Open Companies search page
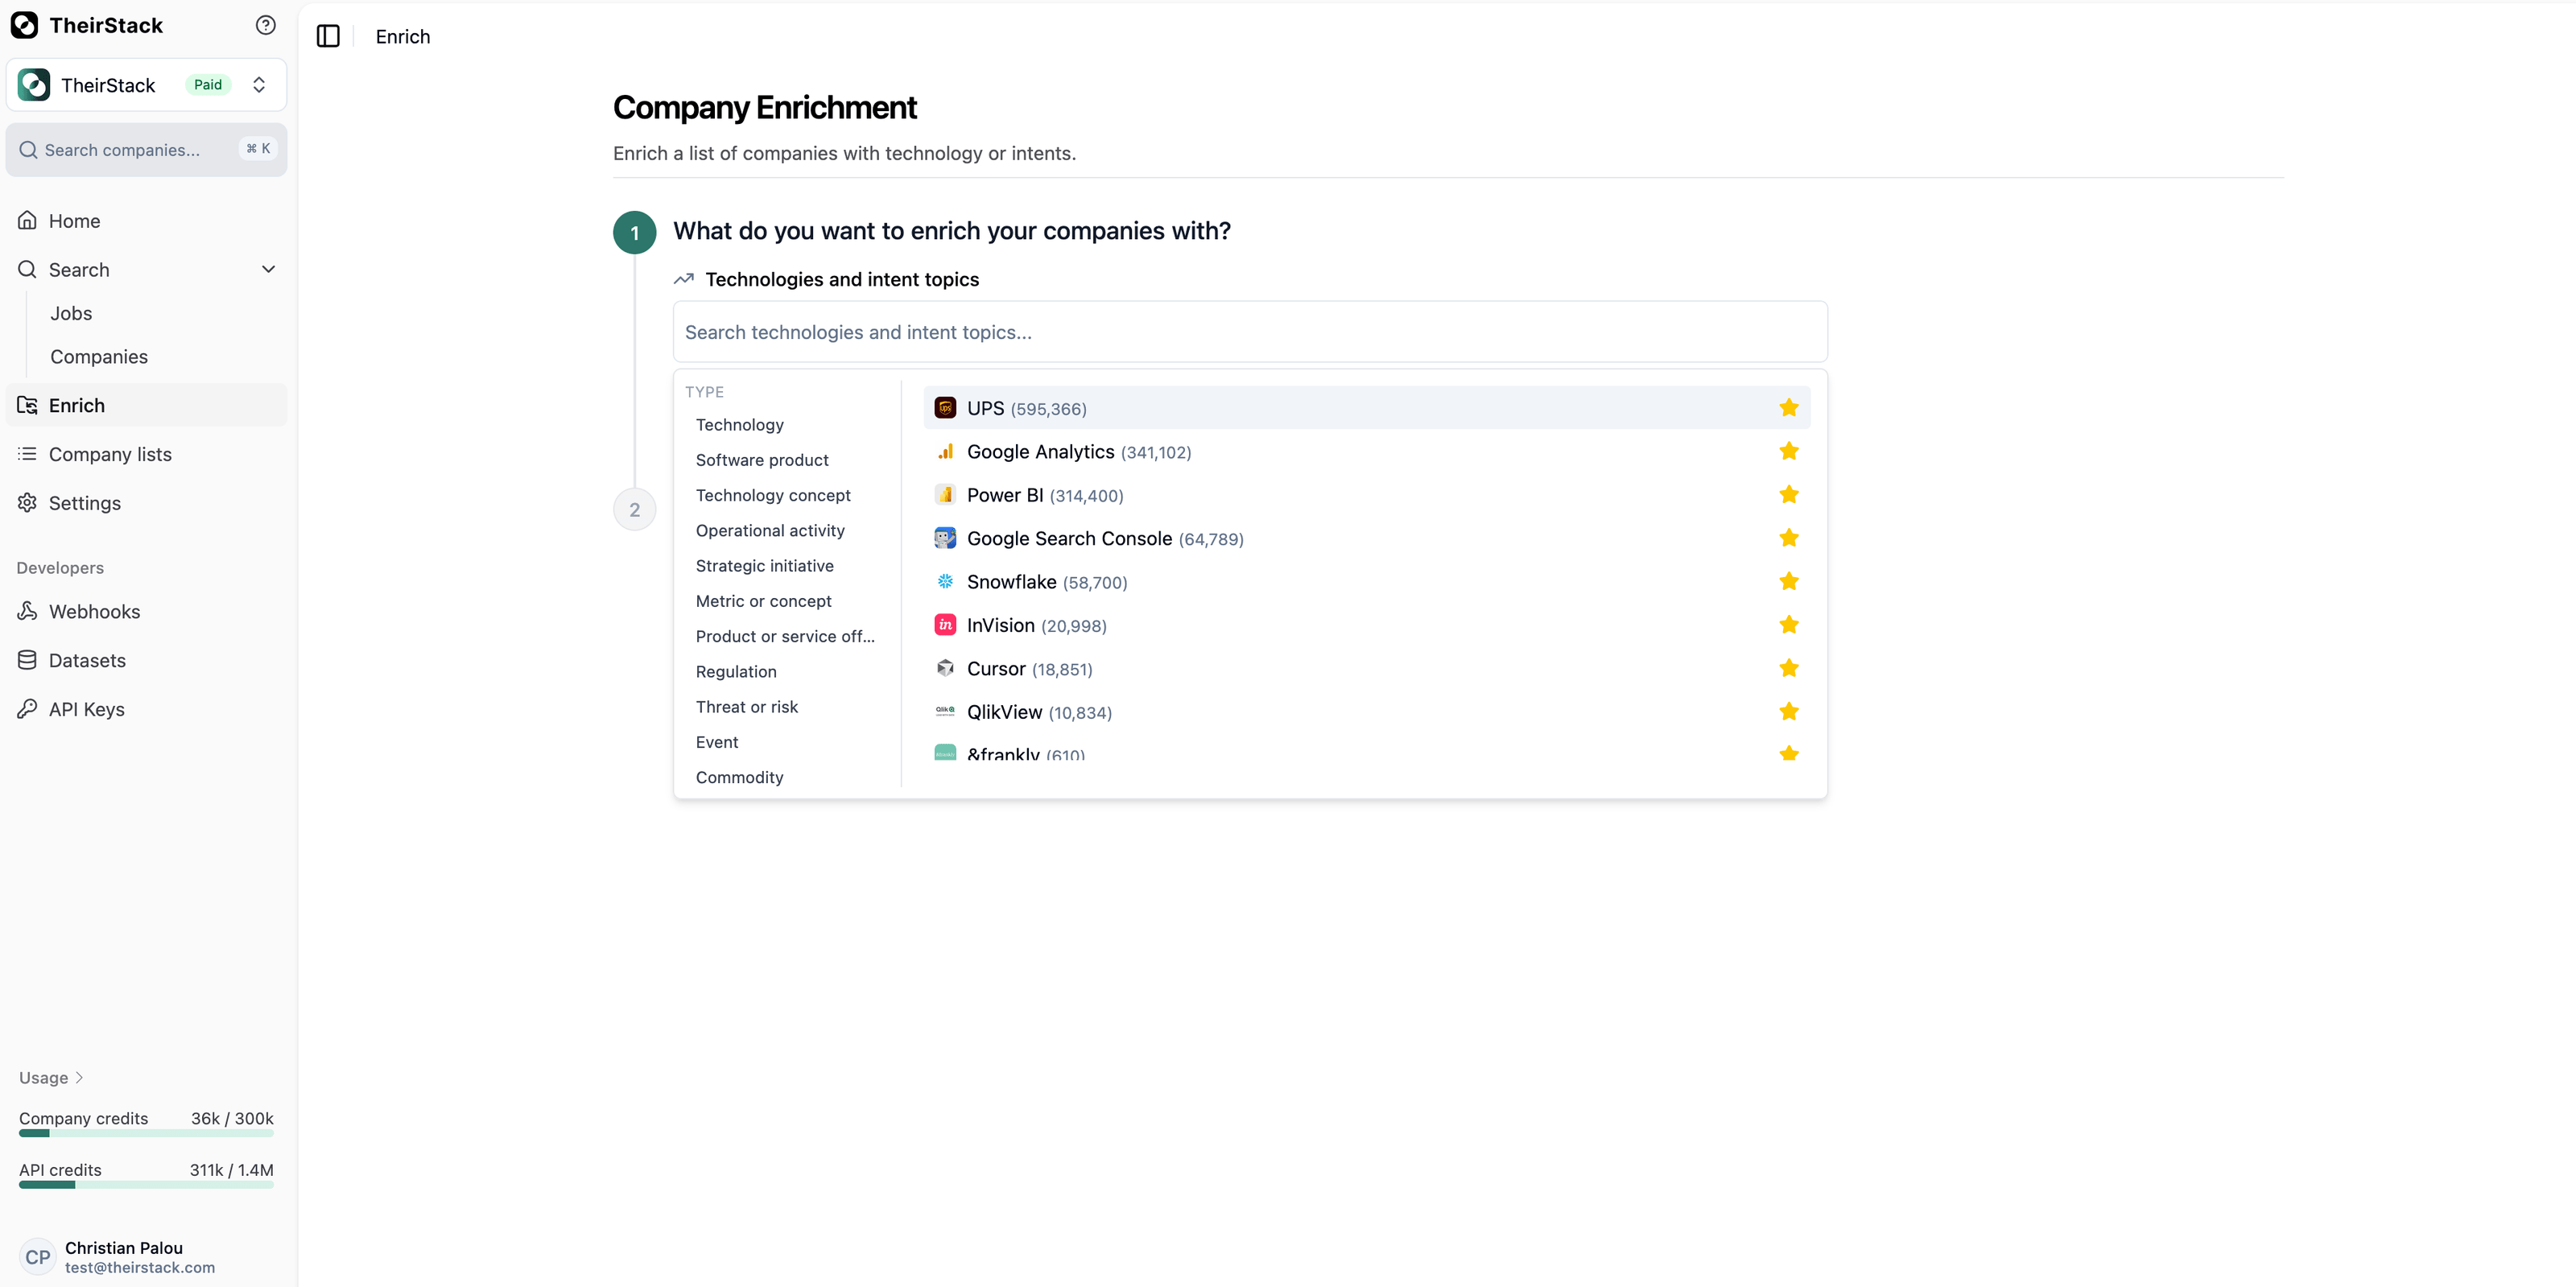The width and height of the screenshot is (2576, 1287). [99, 357]
